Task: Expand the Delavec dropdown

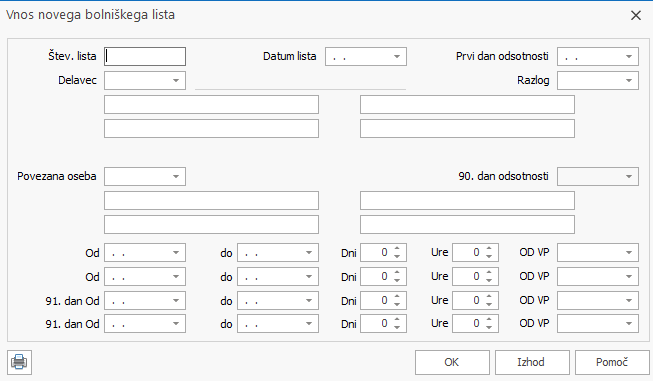Action: click(x=176, y=81)
